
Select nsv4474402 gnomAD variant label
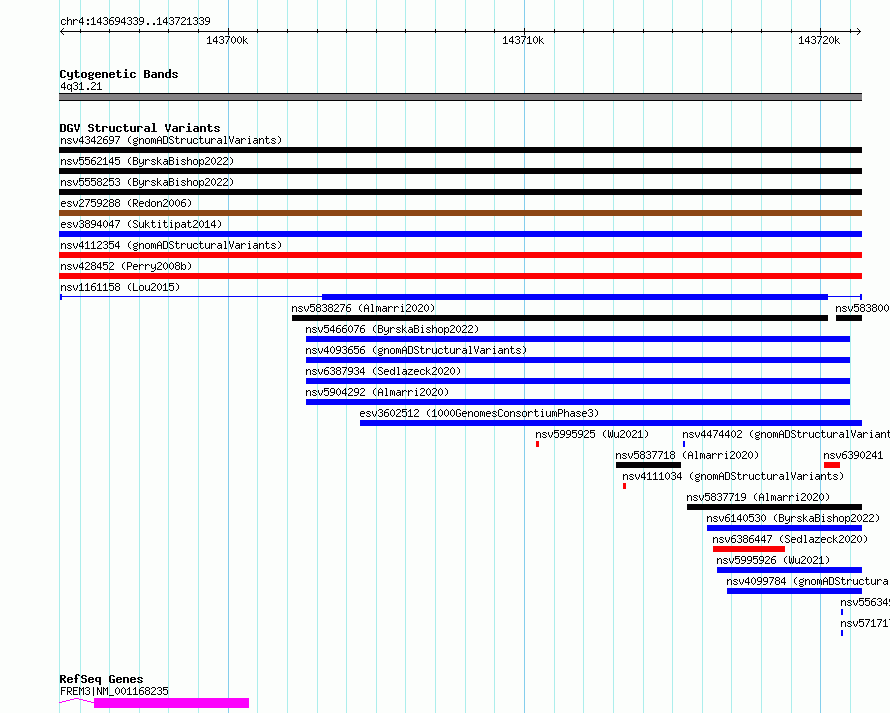pos(786,434)
